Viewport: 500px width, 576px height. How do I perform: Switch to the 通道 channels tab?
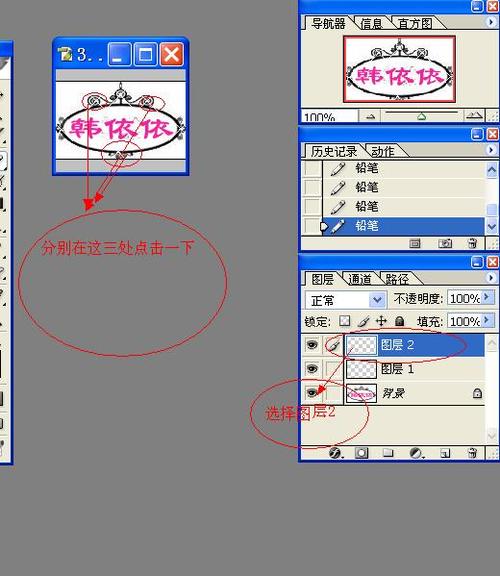[x=360, y=279]
